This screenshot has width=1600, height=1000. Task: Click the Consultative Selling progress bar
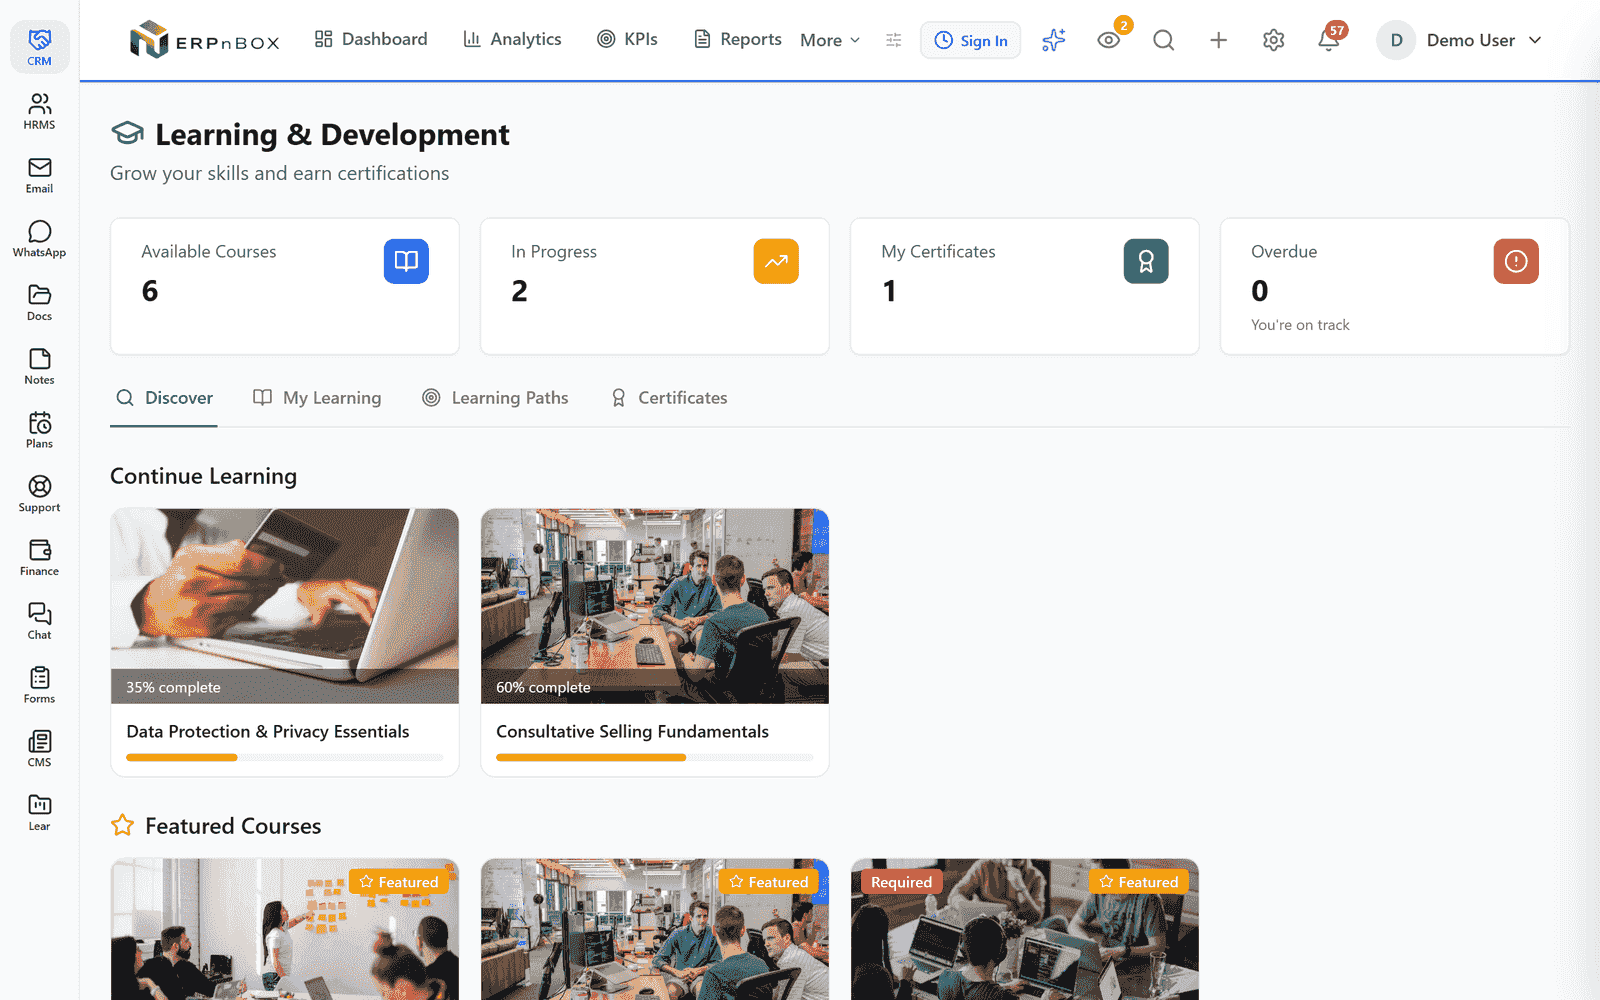tap(655, 758)
